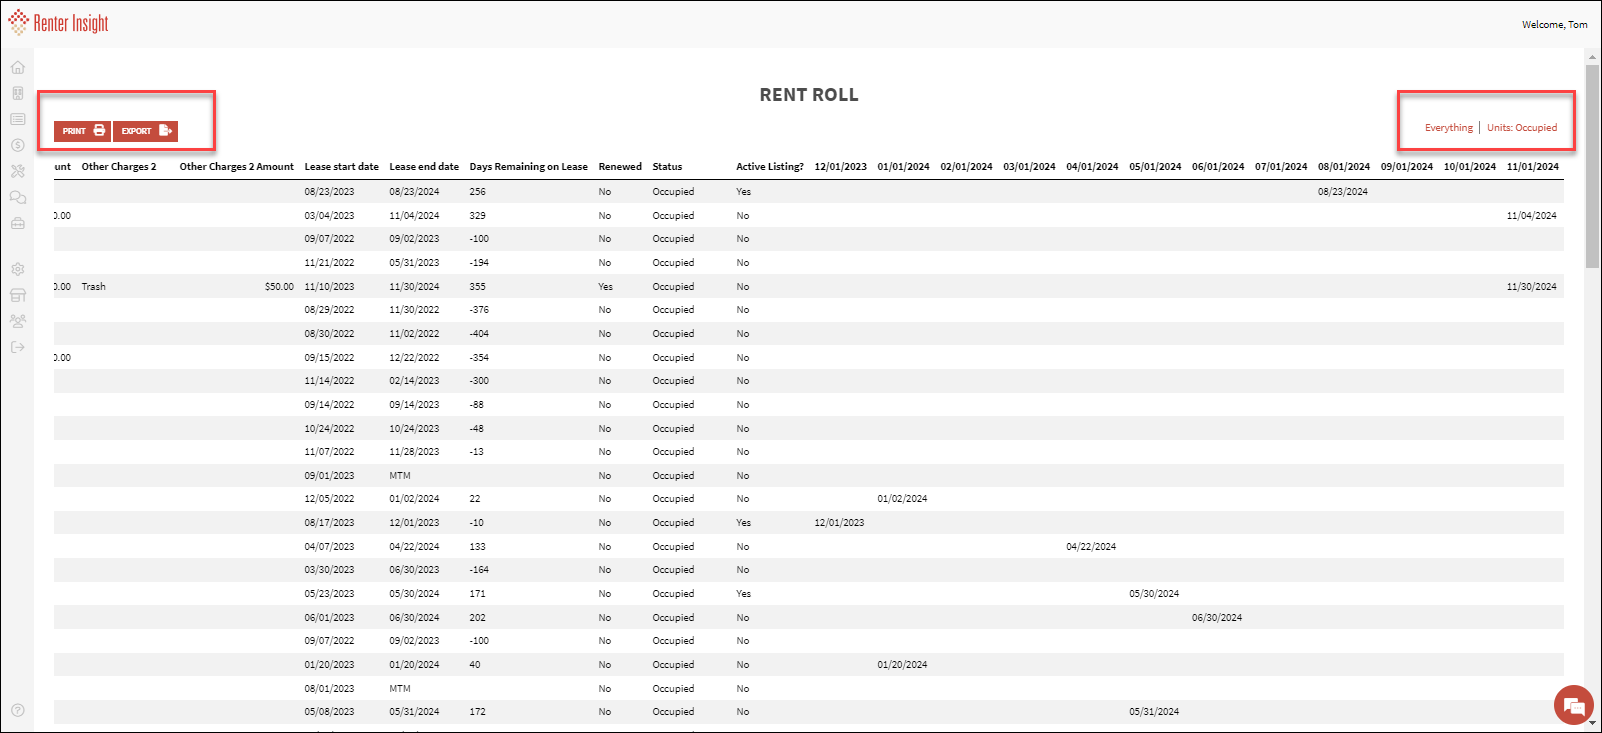Click the 06/30/2024 expiration cell
The width and height of the screenshot is (1602, 733).
[x=1217, y=618]
